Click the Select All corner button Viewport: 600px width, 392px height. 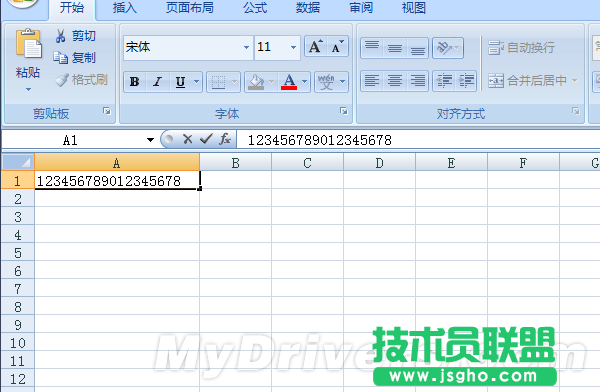pos(18,162)
